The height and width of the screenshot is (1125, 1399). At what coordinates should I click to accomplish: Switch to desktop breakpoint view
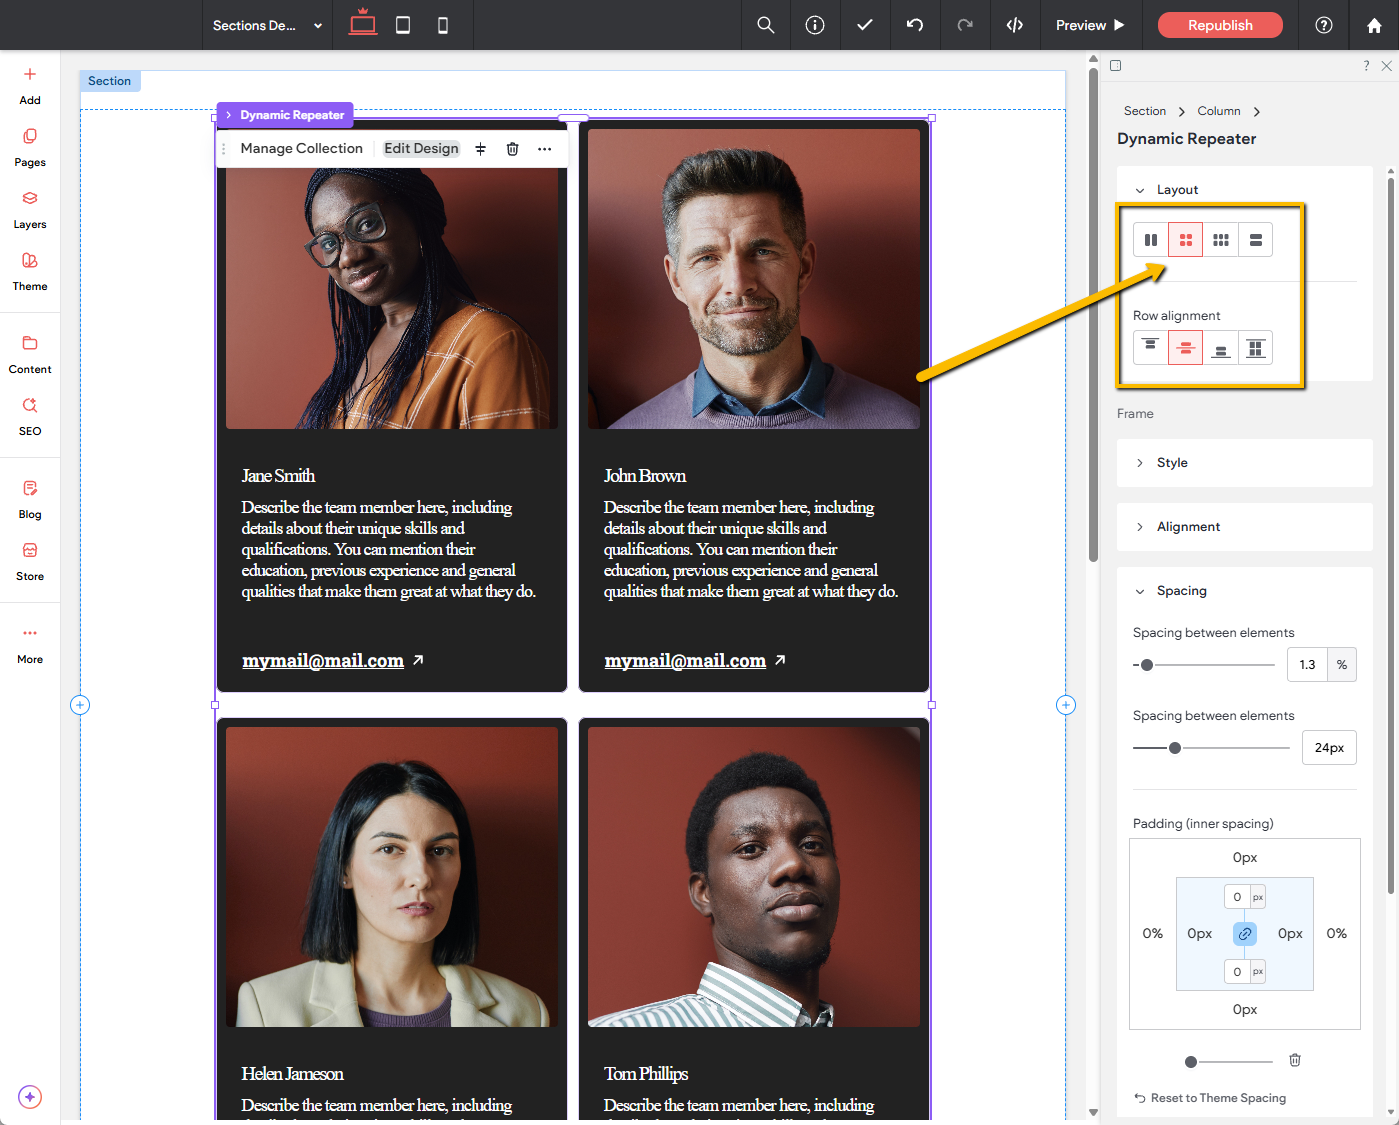(363, 24)
